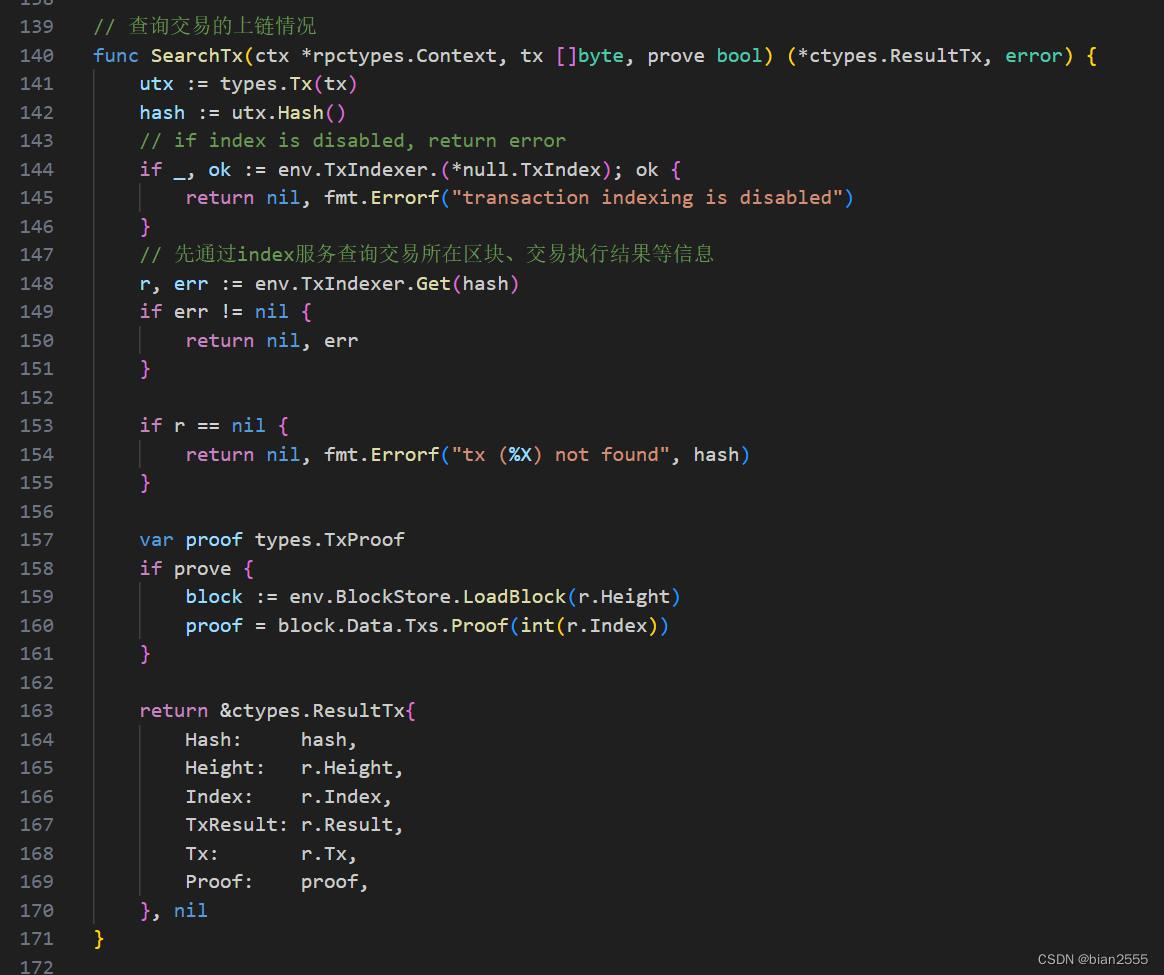Click "types.TxProof" on line 157
Image resolution: width=1164 pixels, height=975 pixels.
330,540
